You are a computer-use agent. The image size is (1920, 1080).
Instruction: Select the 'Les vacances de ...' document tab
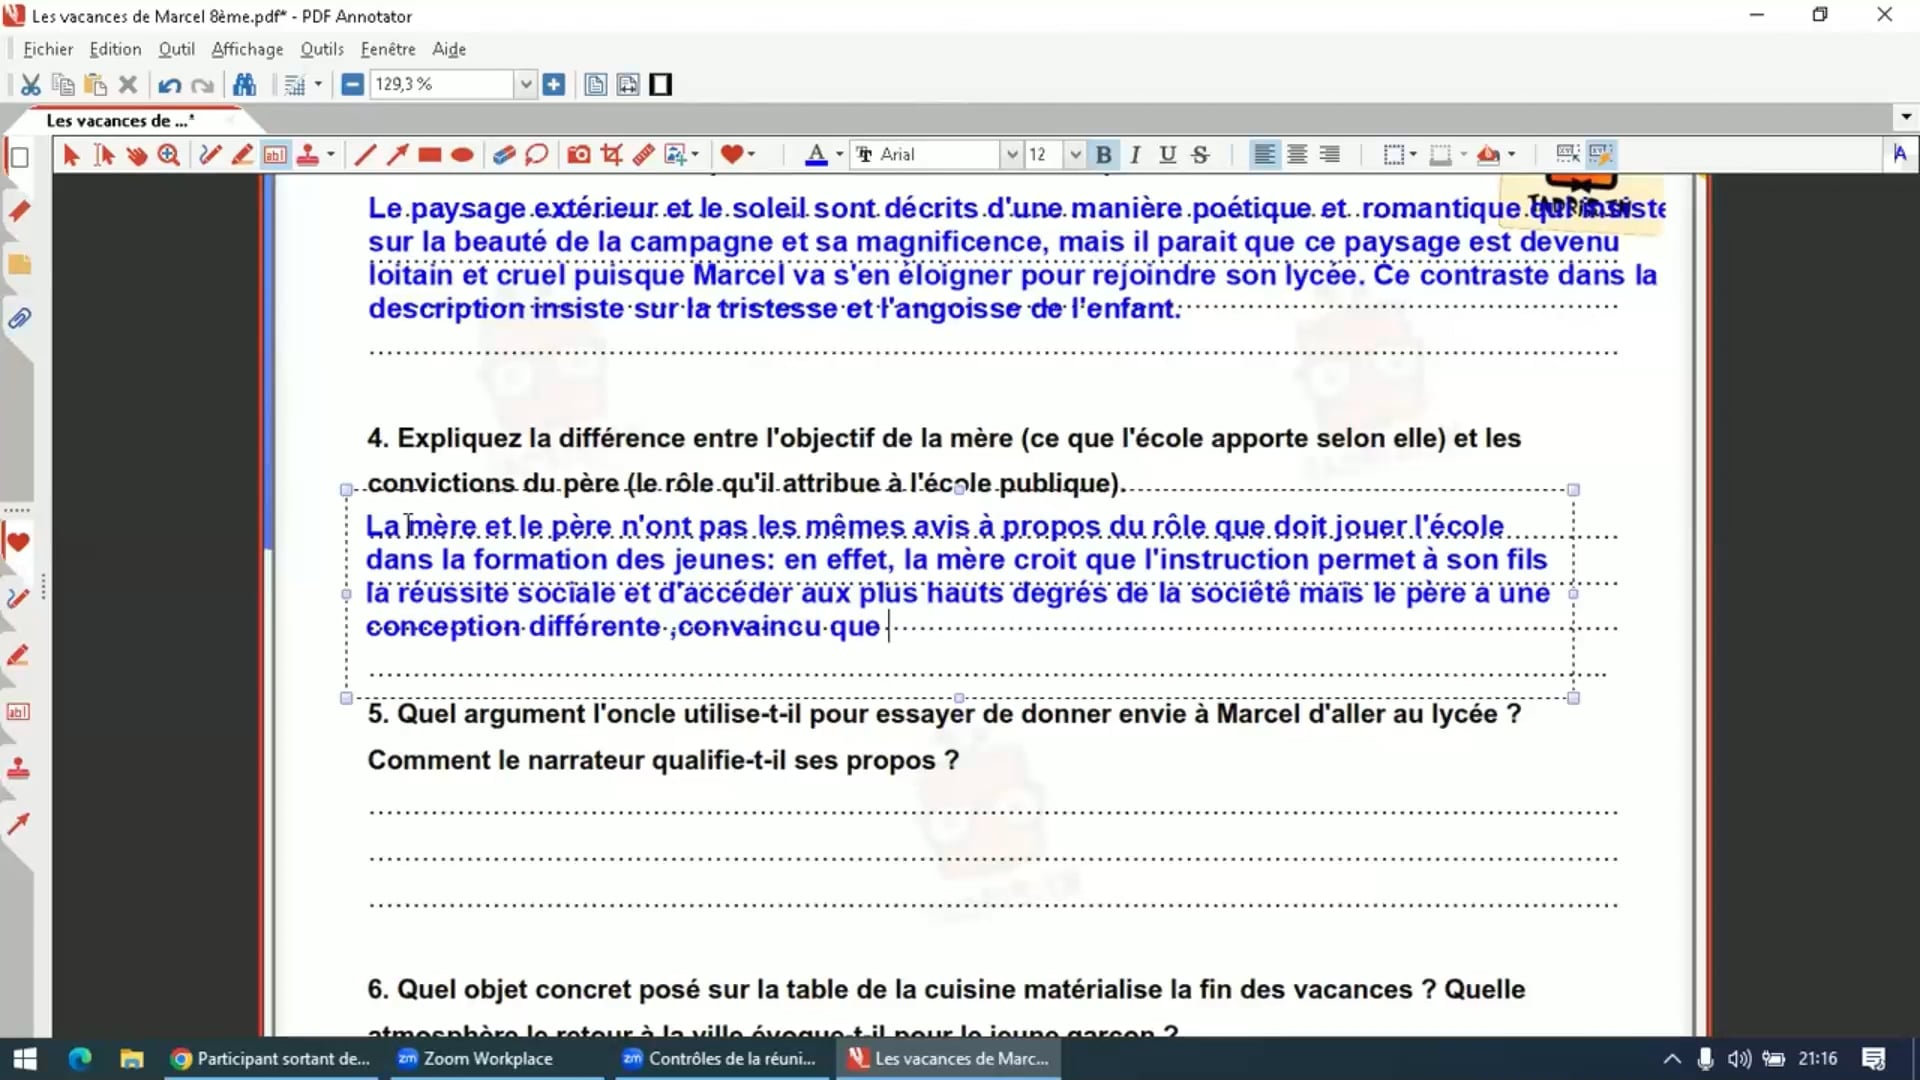(121, 121)
